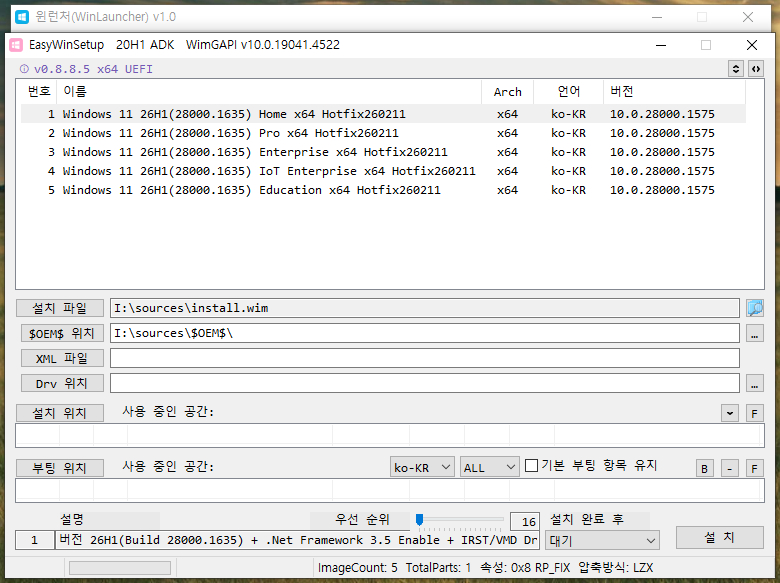Open the 설치 완료 후 대기 dropdown
The image size is (780, 583).
click(602, 540)
